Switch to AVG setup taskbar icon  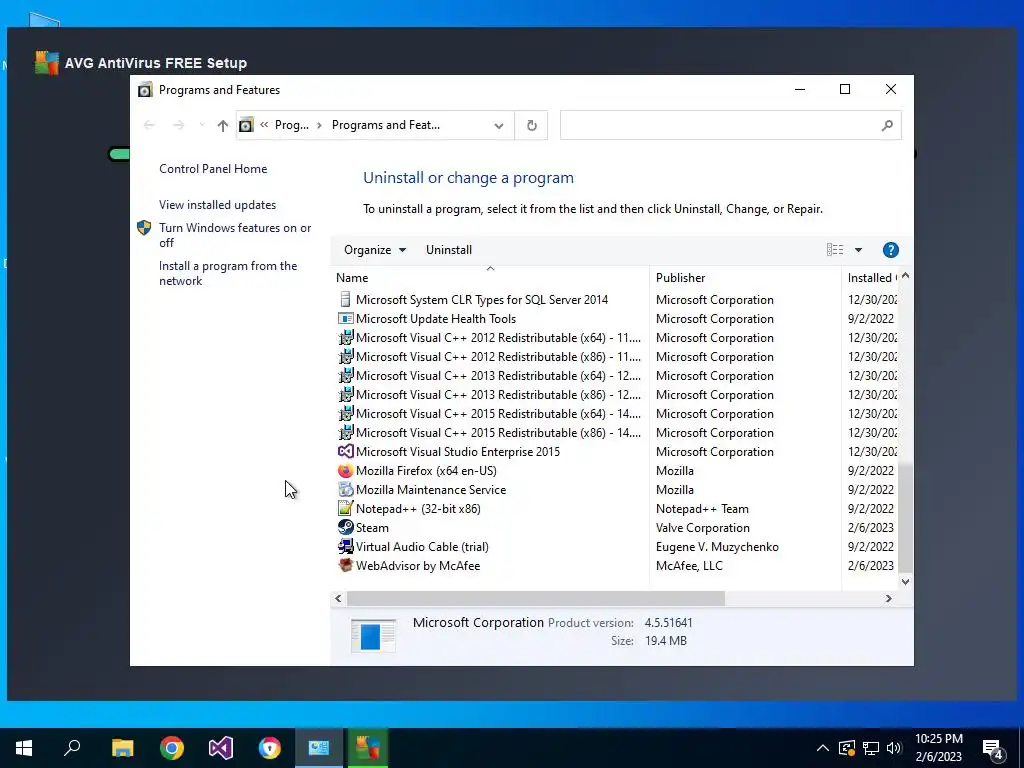click(368, 748)
